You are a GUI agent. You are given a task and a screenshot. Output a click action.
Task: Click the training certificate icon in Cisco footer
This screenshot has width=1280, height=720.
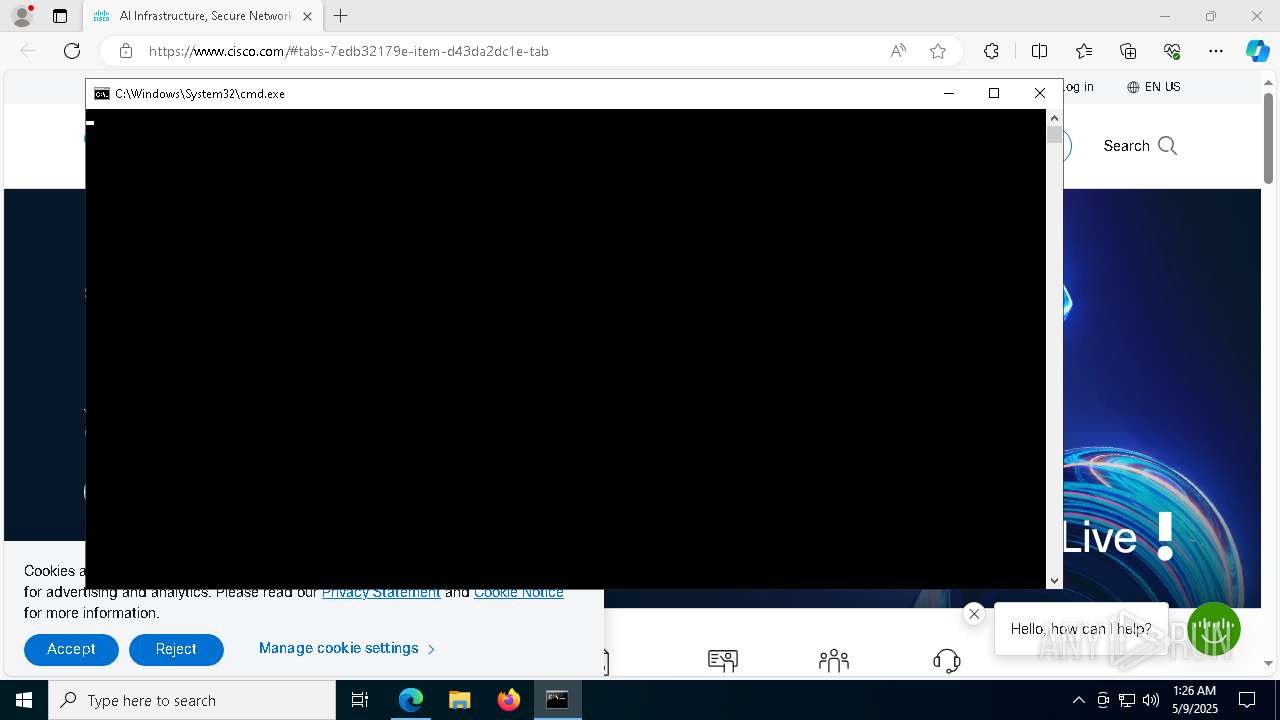[x=723, y=660]
